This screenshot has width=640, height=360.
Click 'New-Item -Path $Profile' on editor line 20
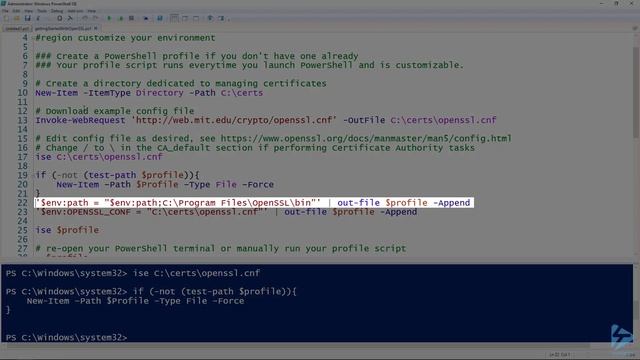165,184
